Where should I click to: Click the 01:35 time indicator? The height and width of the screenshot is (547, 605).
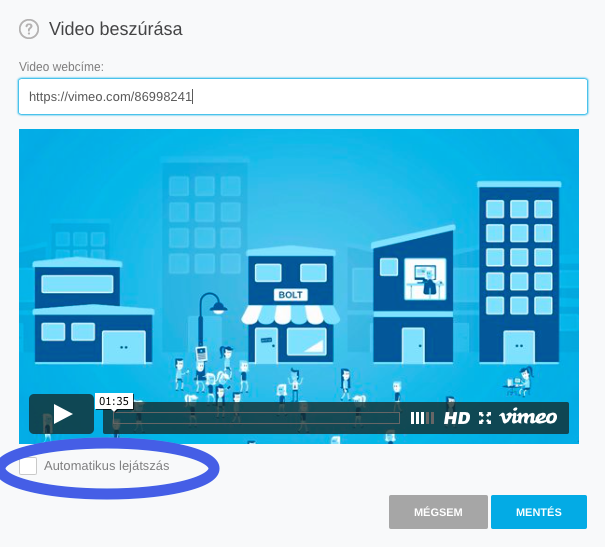click(114, 401)
